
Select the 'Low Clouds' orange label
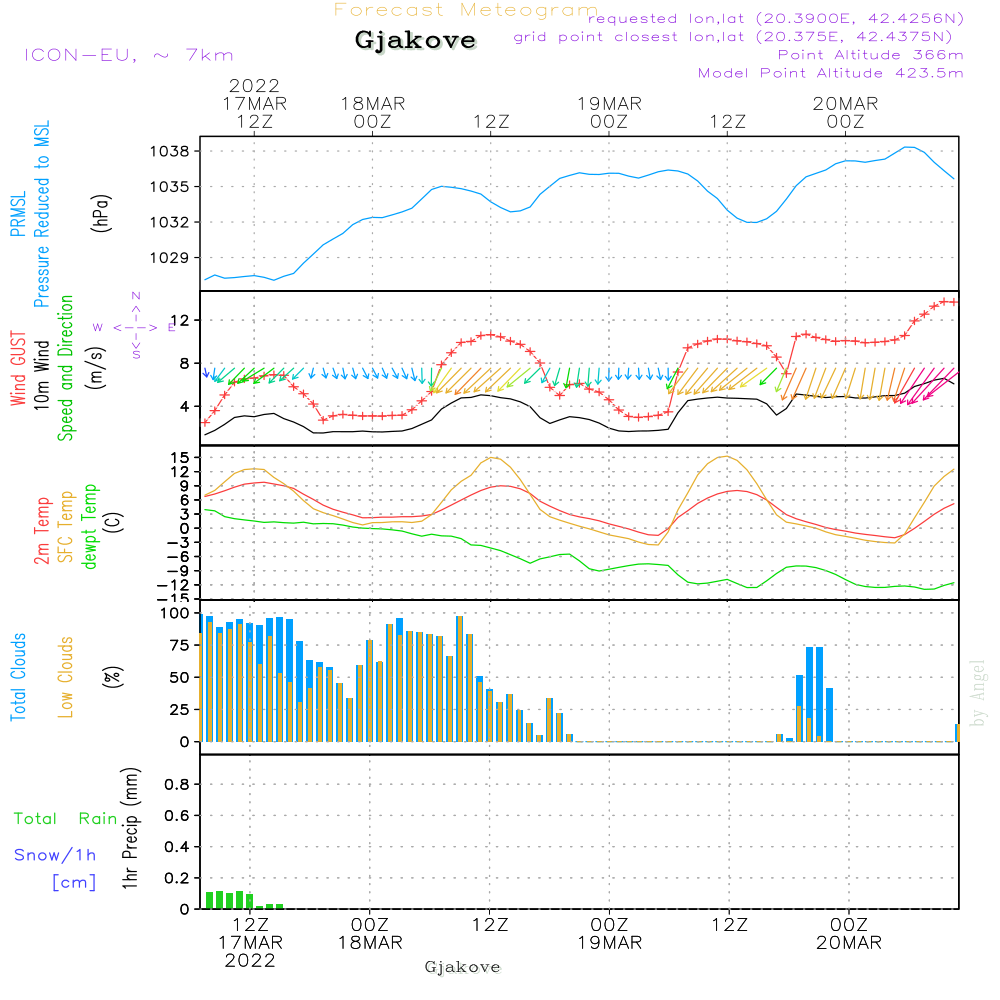click(x=65, y=677)
